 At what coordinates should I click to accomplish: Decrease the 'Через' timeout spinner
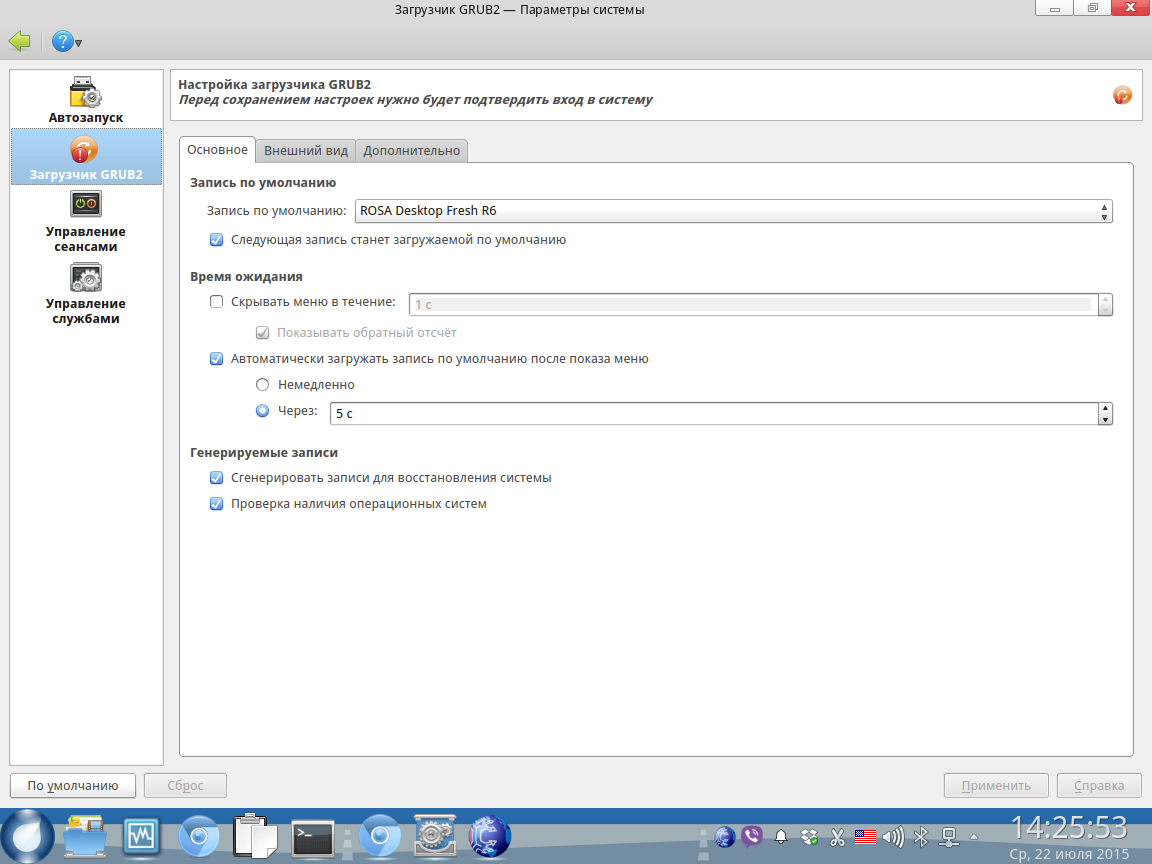tap(1105, 420)
